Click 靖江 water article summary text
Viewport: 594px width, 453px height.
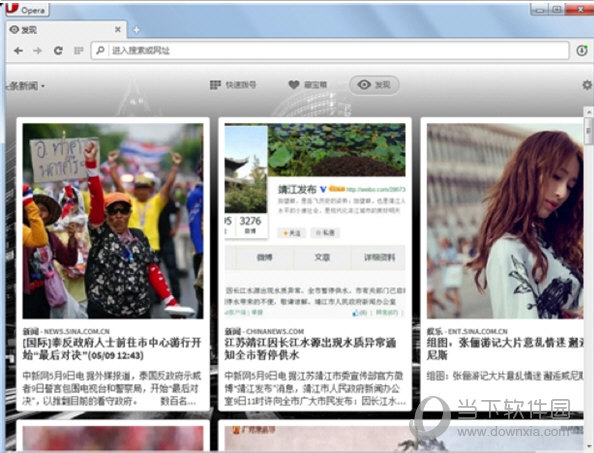pyautogui.click(x=315, y=389)
